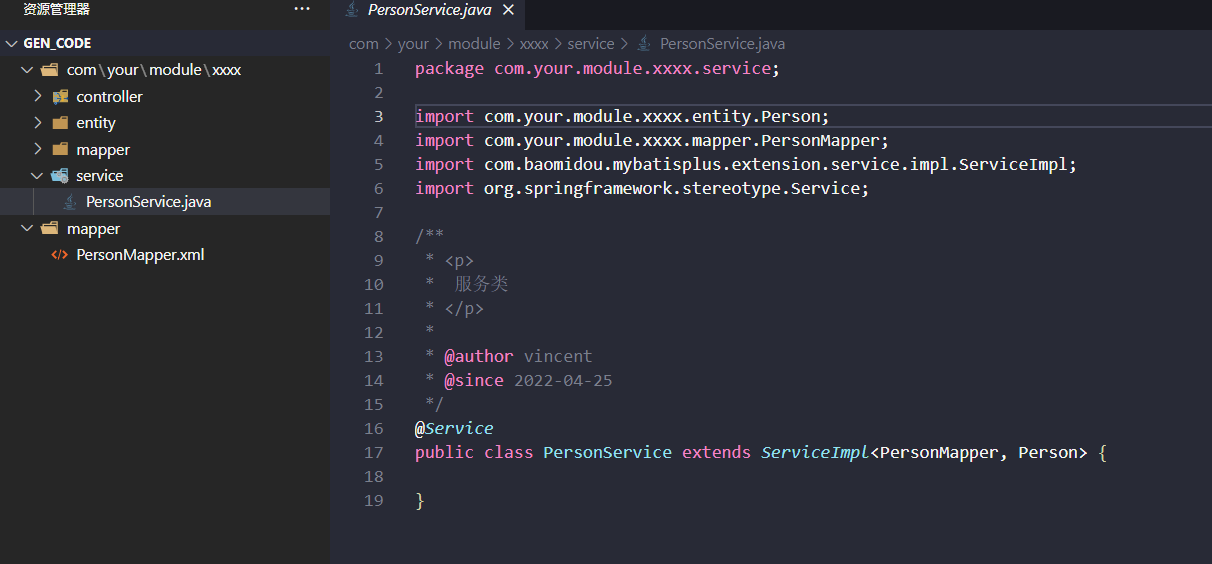
Task: Click the controller folder icon
Action: pyautogui.click(x=60, y=97)
